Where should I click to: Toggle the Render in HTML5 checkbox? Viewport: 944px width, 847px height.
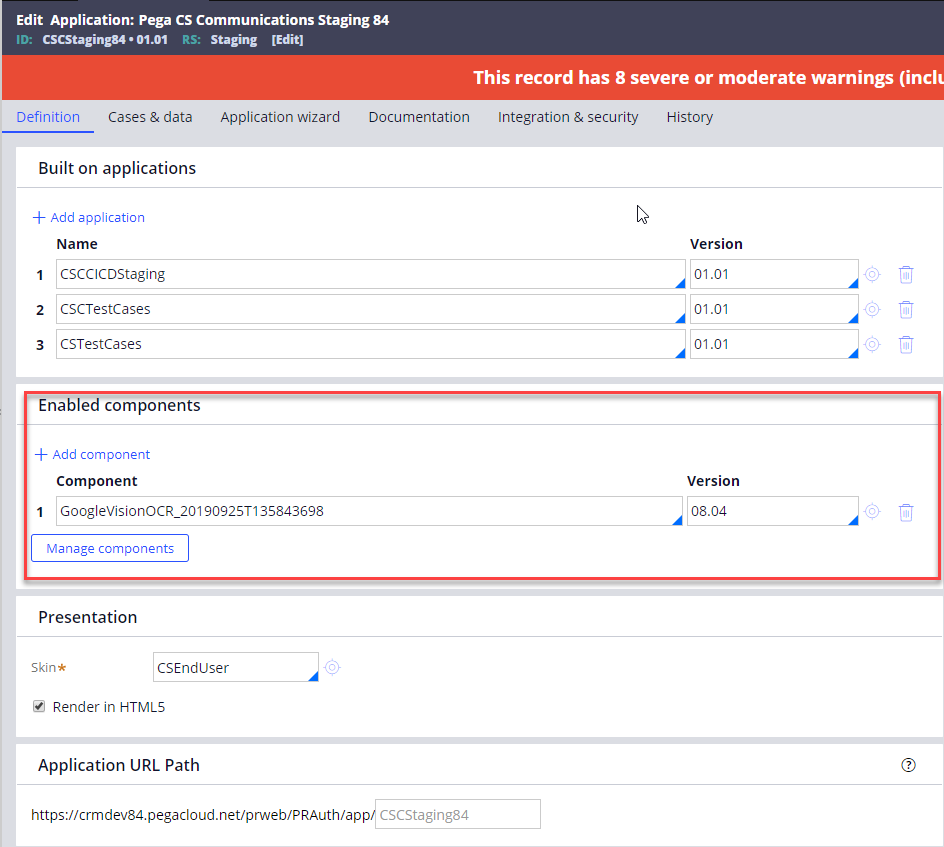(40, 706)
